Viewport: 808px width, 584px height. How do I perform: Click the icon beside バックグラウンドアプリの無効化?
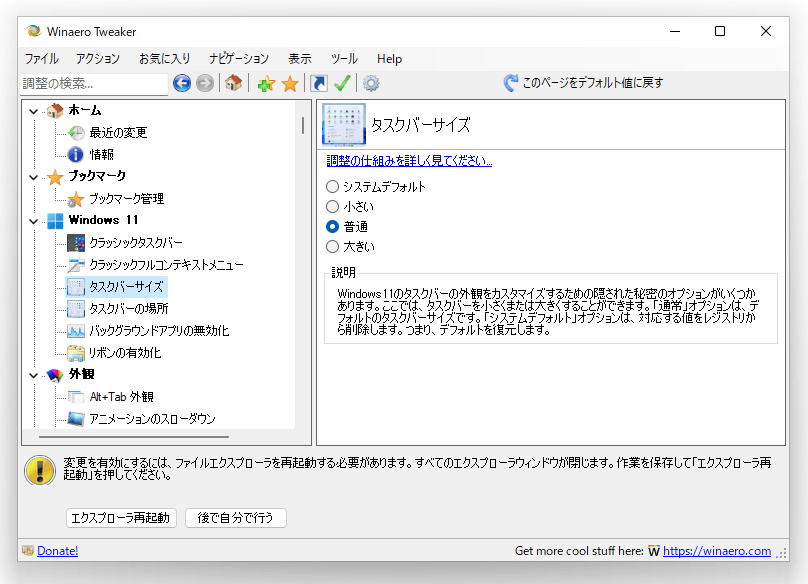click(x=76, y=331)
